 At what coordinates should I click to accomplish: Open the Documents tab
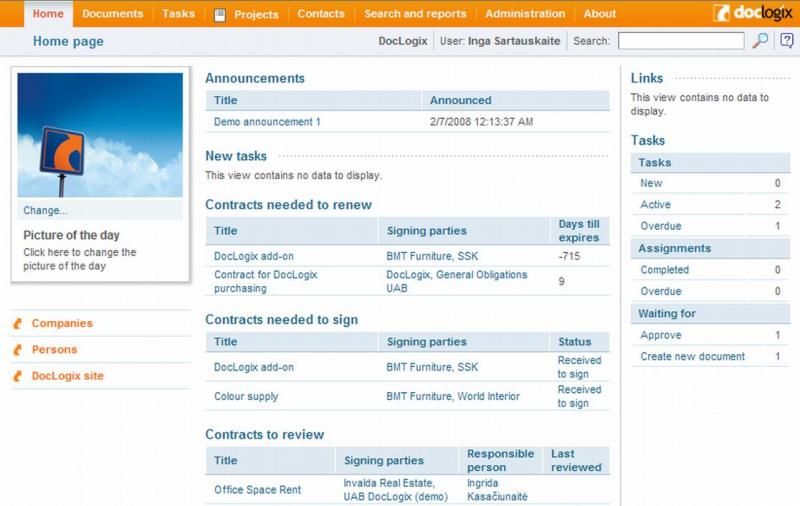point(113,14)
